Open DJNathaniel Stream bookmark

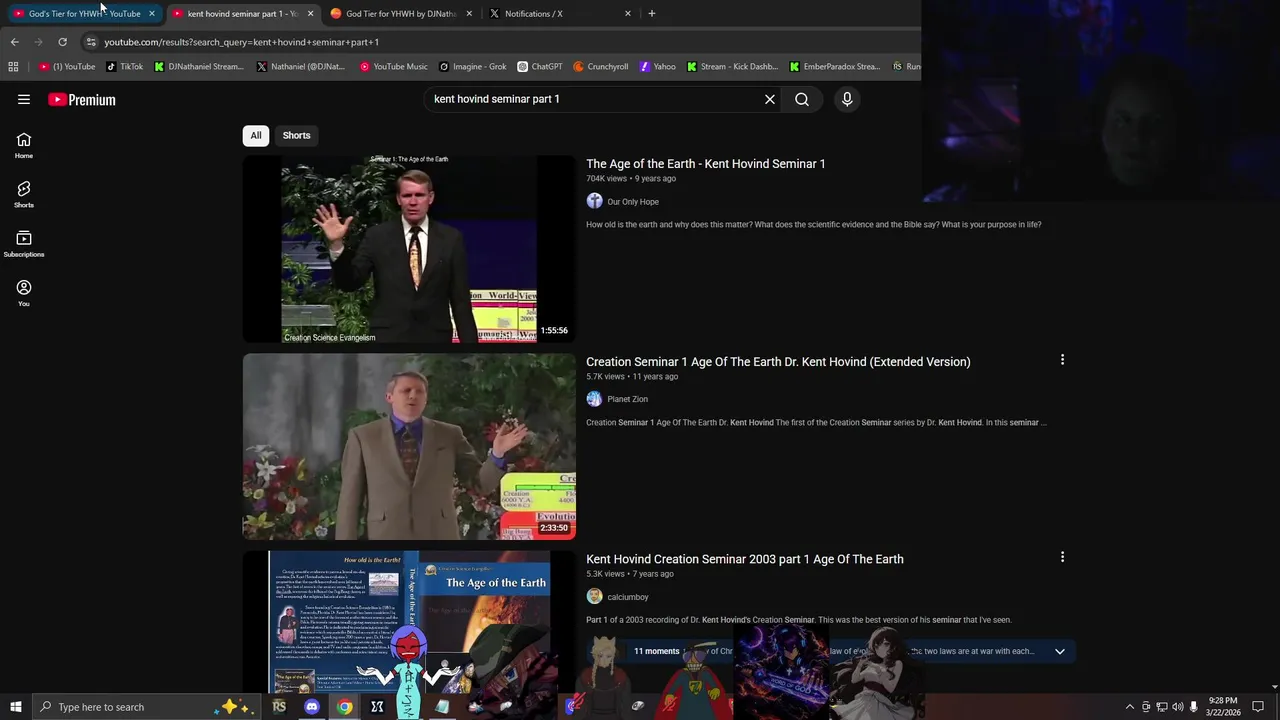tap(198, 67)
